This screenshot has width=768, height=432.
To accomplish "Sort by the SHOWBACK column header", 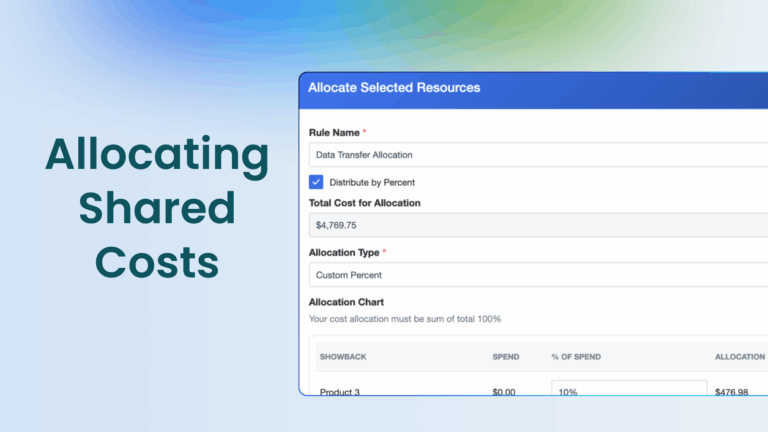I will pos(344,357).
